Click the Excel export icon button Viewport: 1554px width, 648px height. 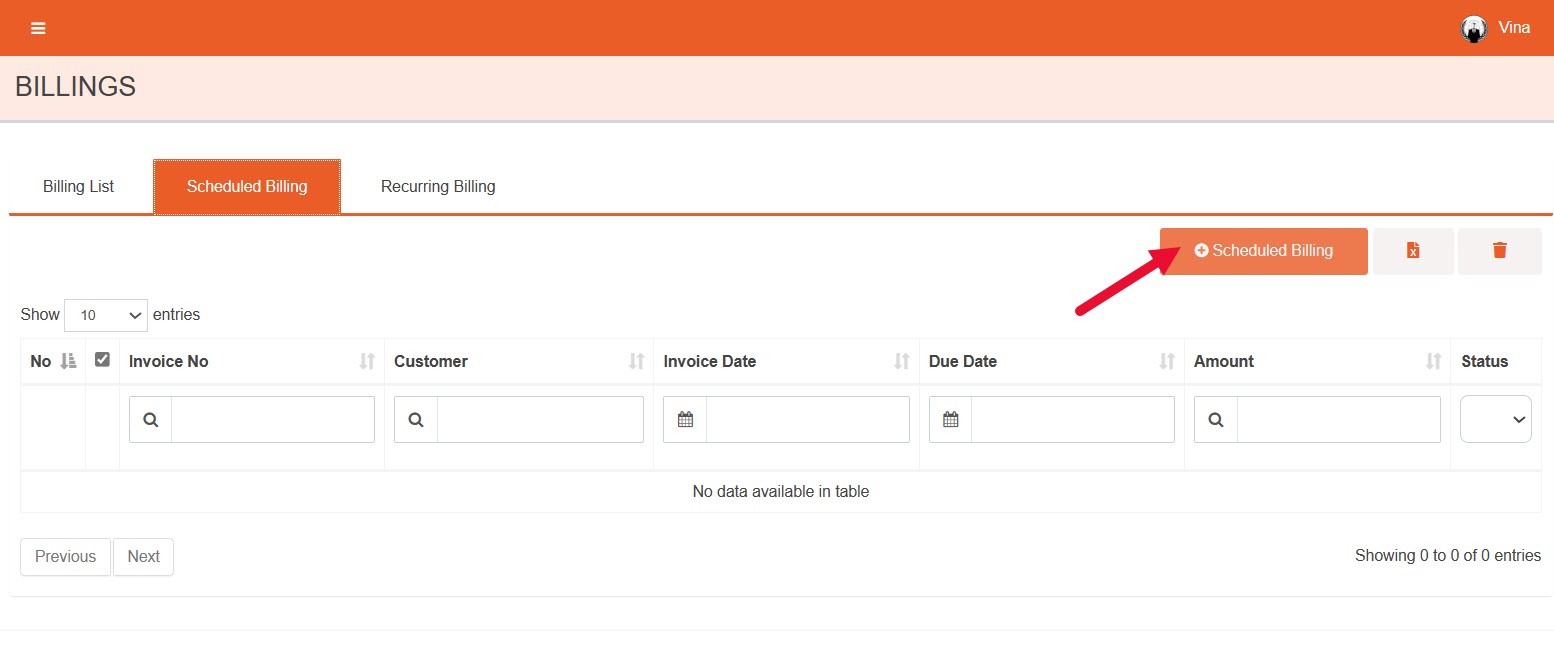click(x=1413, y=251)
